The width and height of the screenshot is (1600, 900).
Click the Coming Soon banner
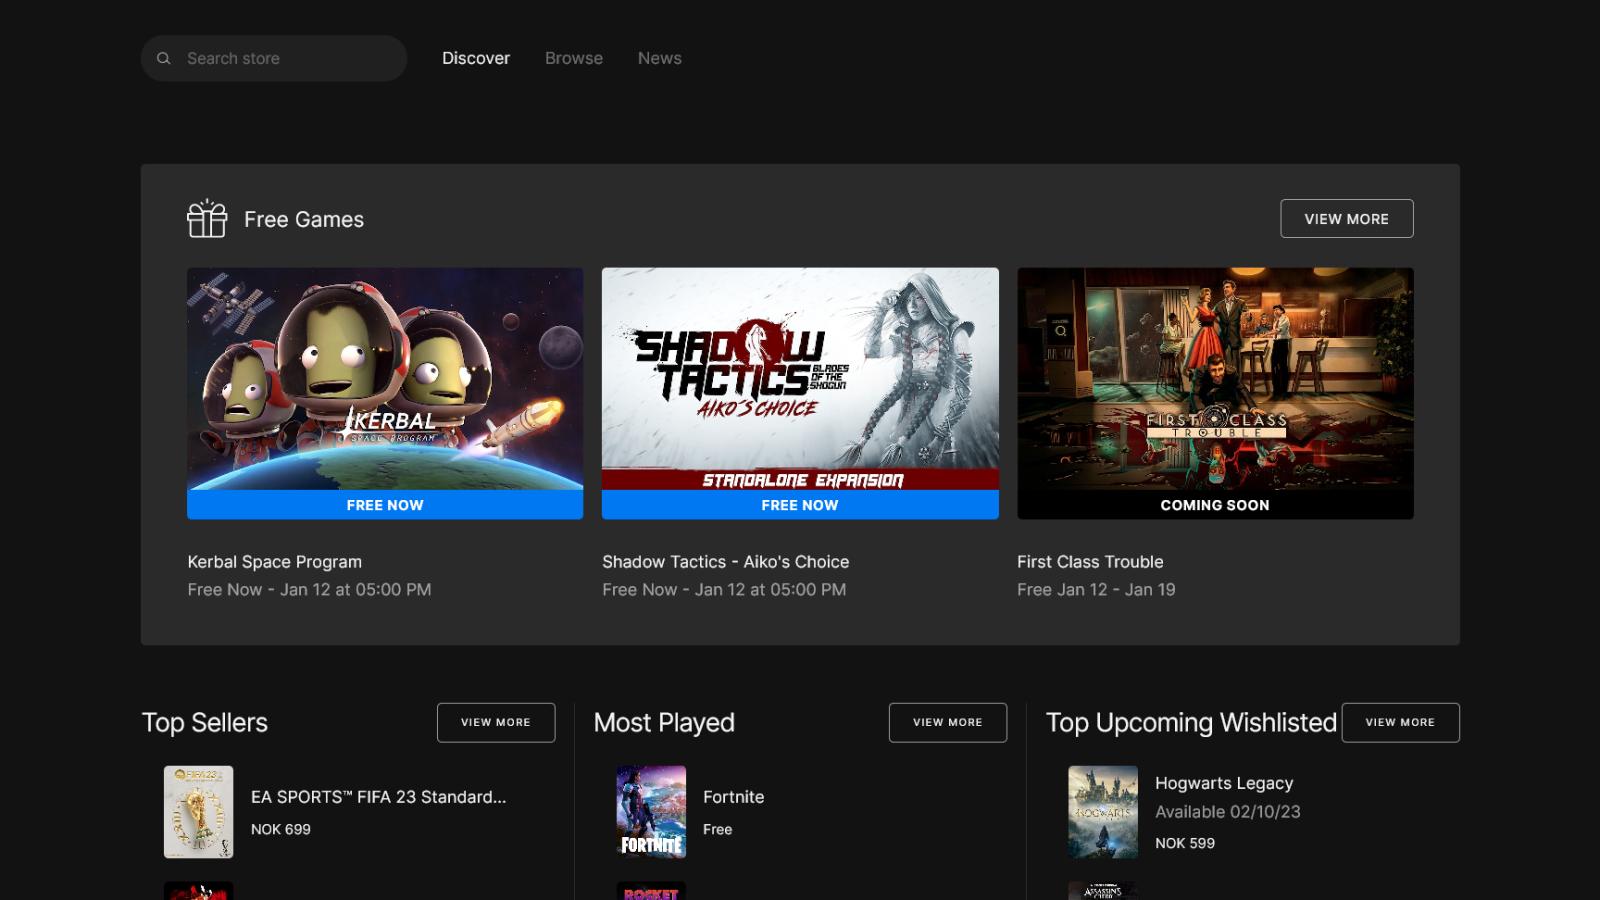pos(1215,505)
